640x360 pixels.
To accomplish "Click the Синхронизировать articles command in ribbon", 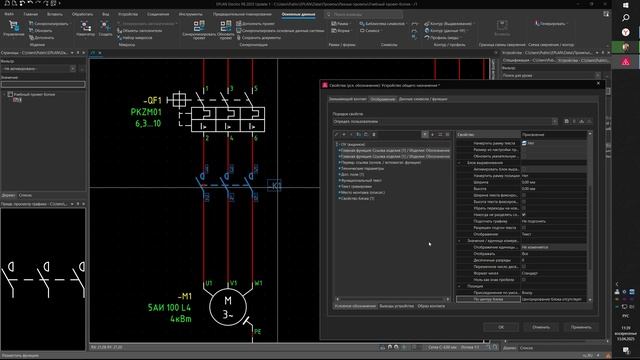I will tap(49, 24).
